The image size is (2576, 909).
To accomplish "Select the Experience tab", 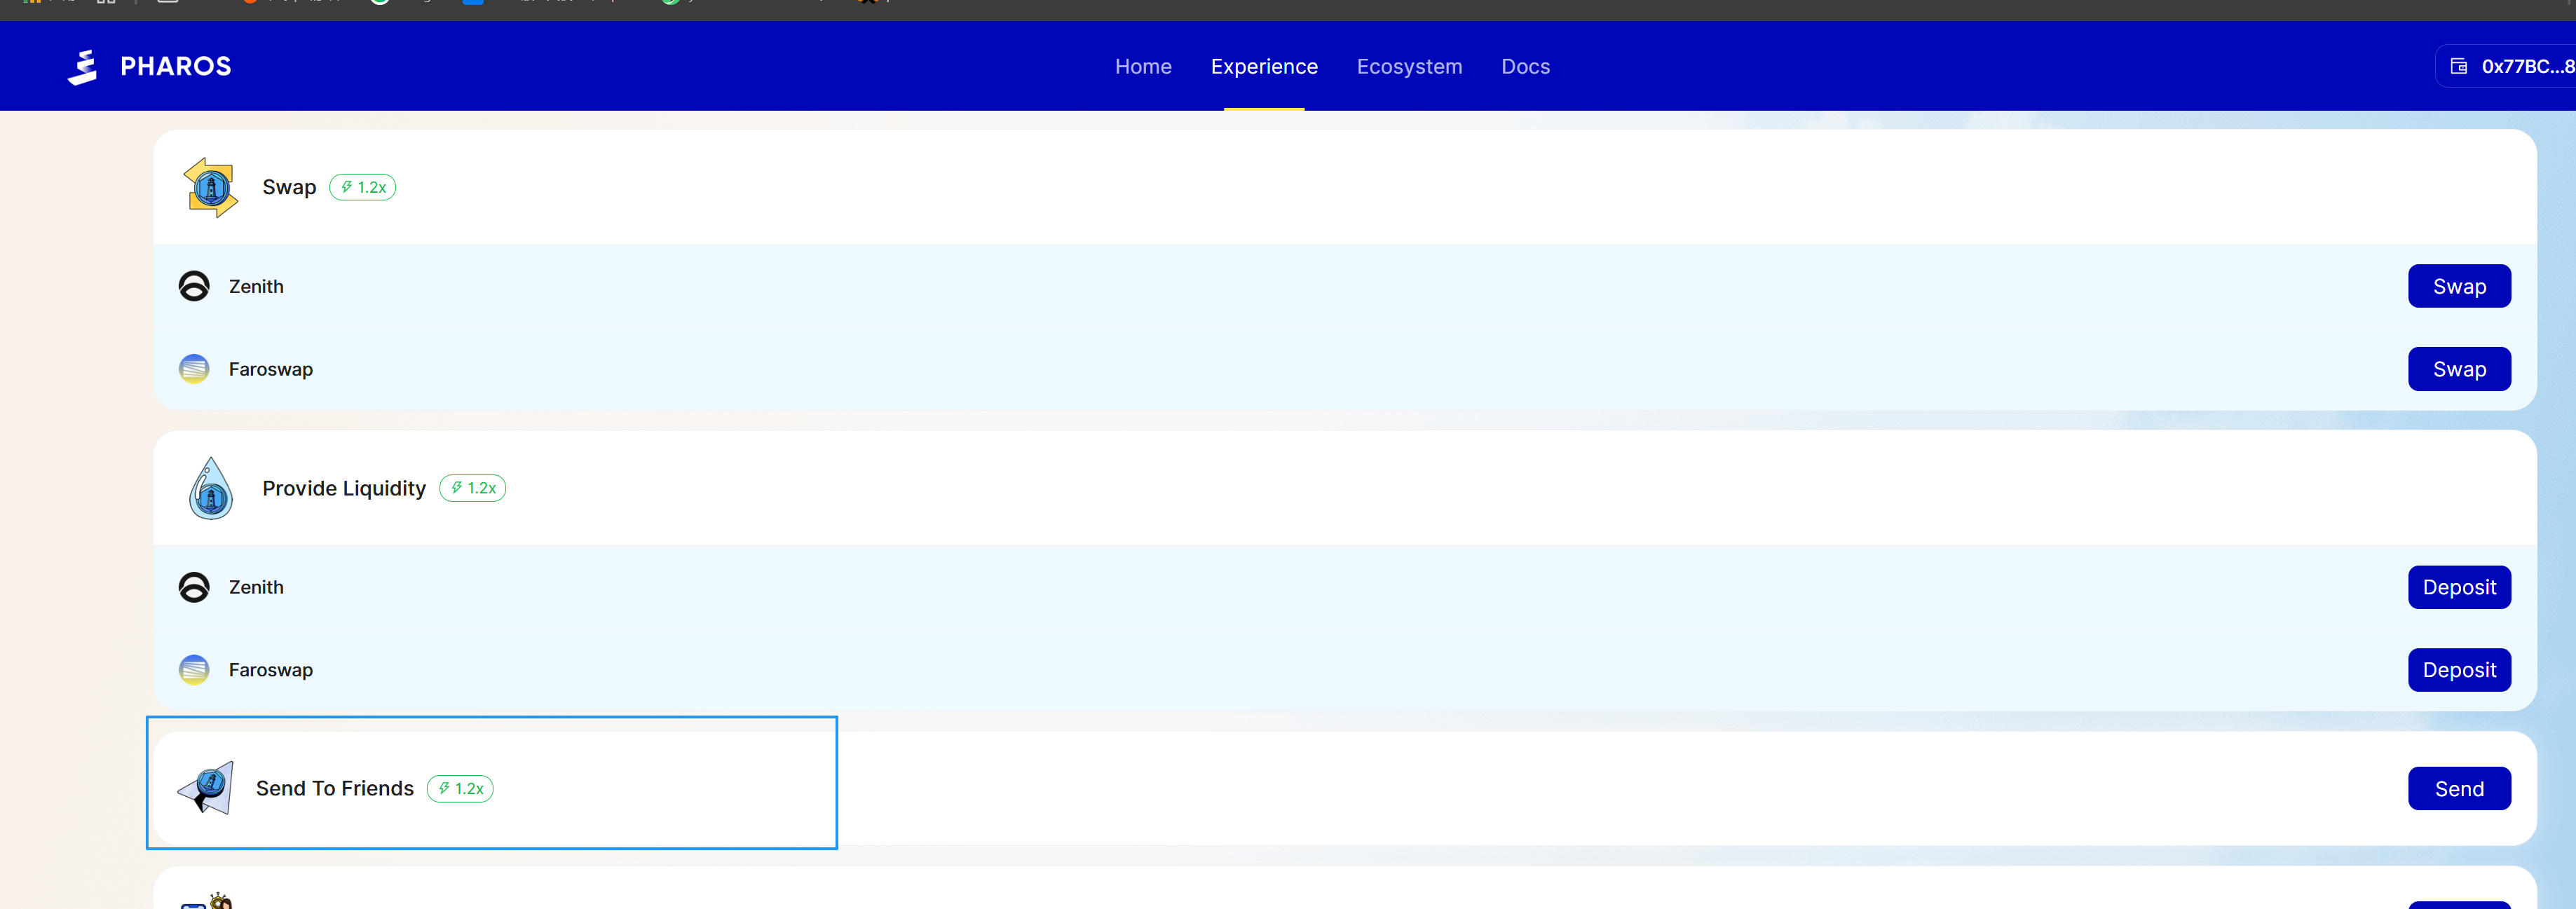I will coord(1264,66).
